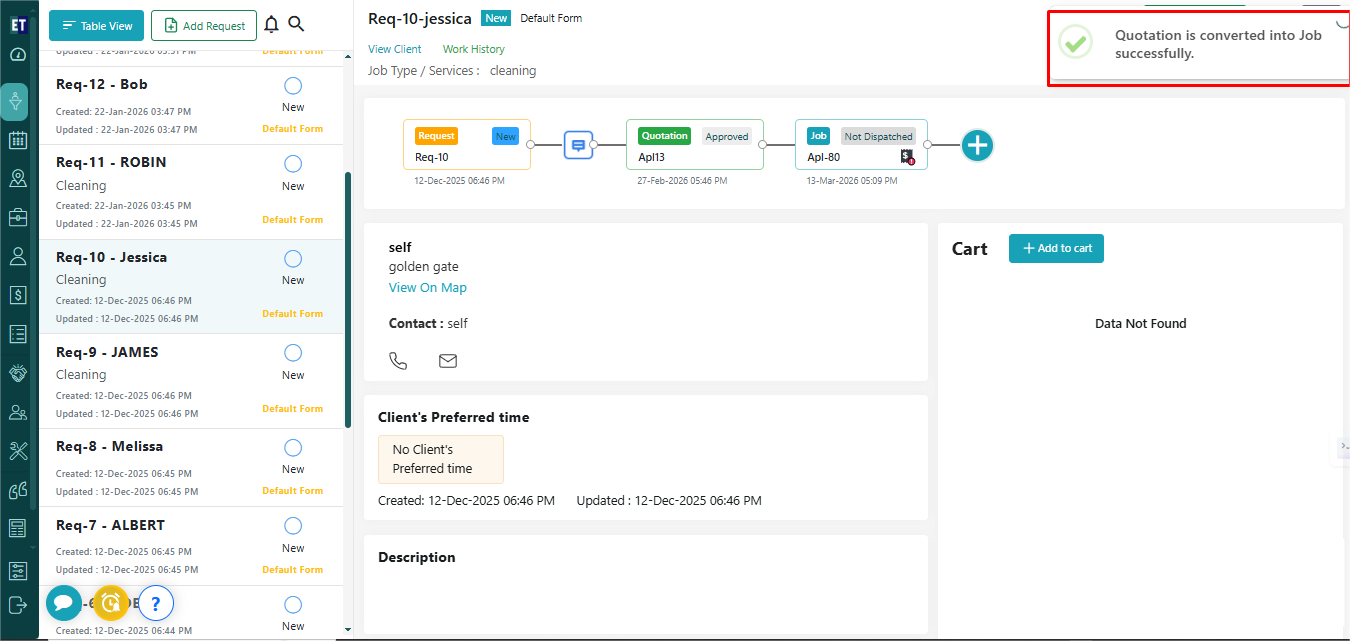Click the invoice alert icon on Apl-80

(907, 156)
